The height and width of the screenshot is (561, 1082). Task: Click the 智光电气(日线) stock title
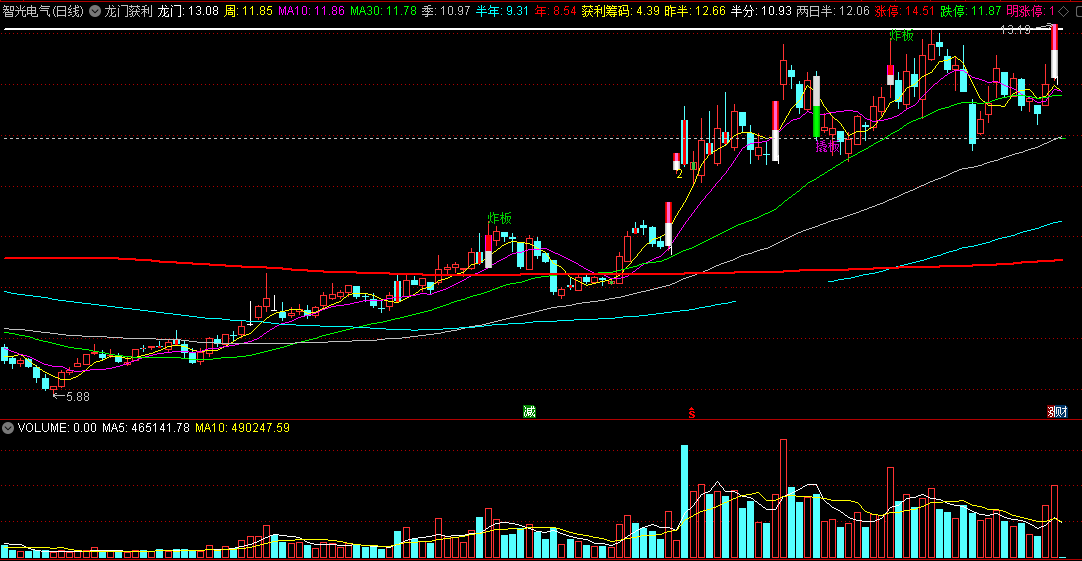[x=43, y=11]
